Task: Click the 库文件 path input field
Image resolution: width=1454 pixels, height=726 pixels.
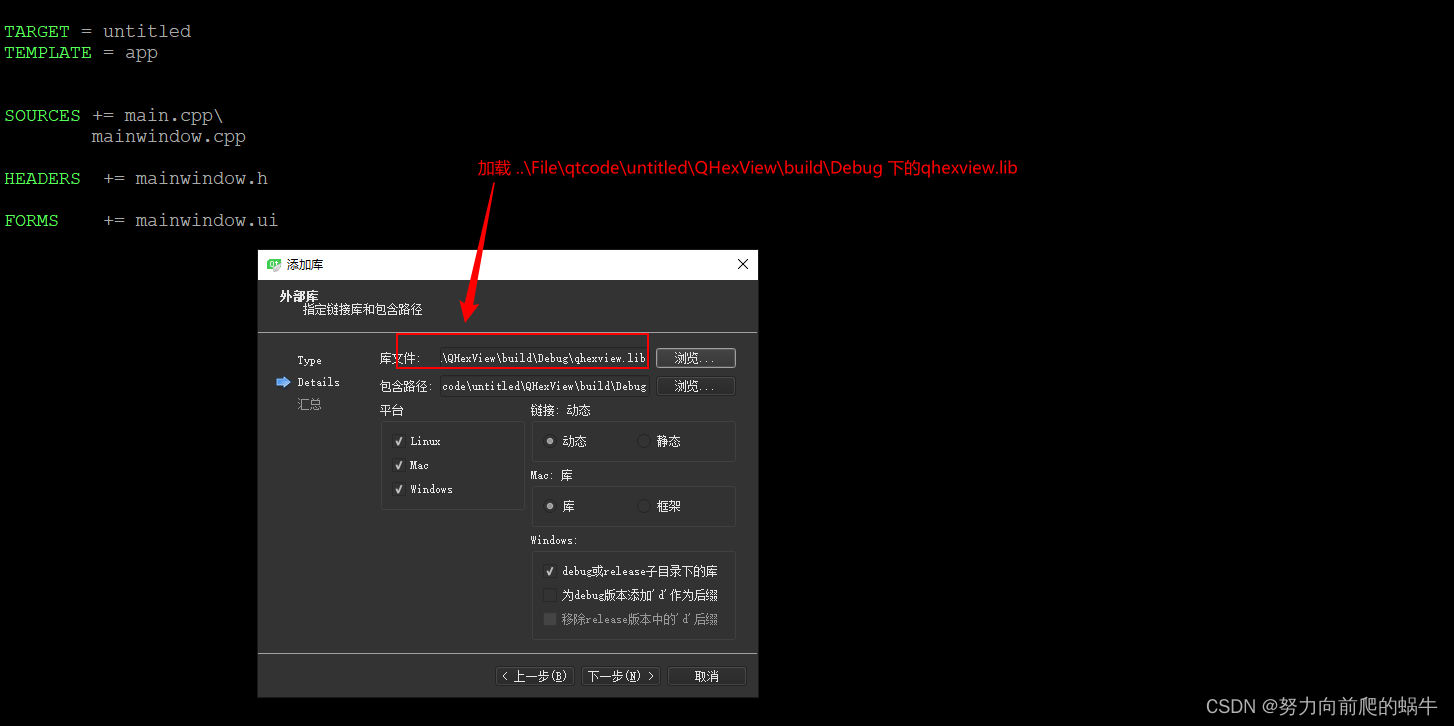Action: click(544, 358)
